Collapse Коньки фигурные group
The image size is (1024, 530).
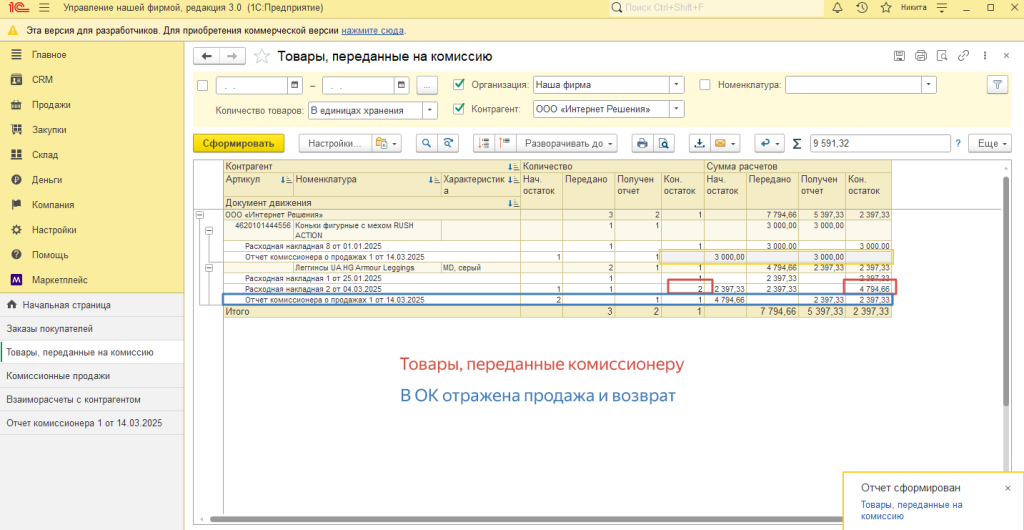(210, 230)
